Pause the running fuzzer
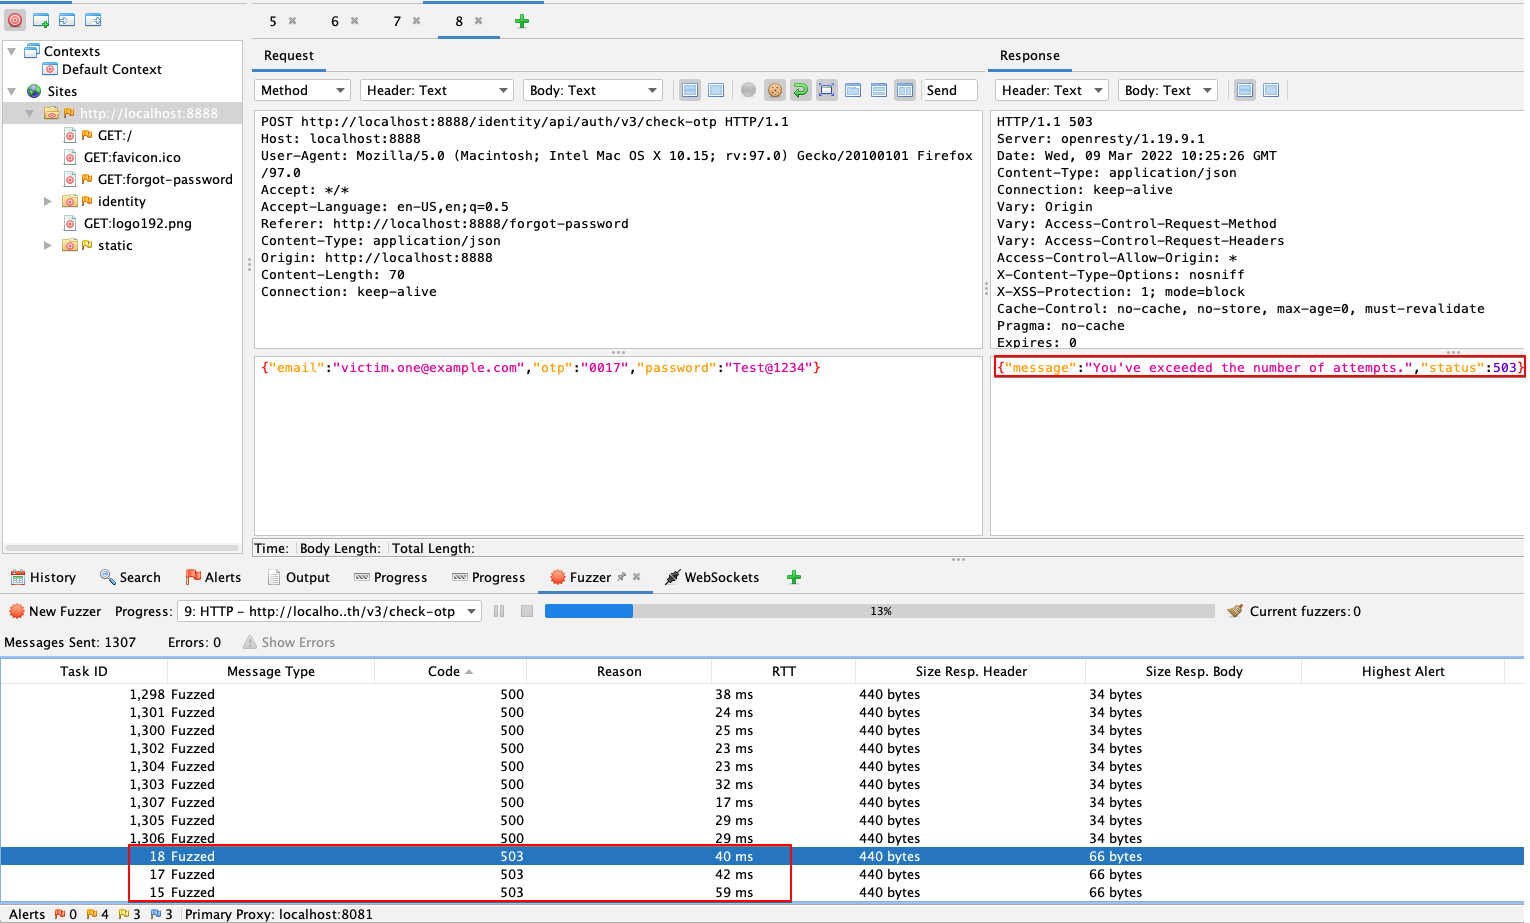 tap(499, 611)
